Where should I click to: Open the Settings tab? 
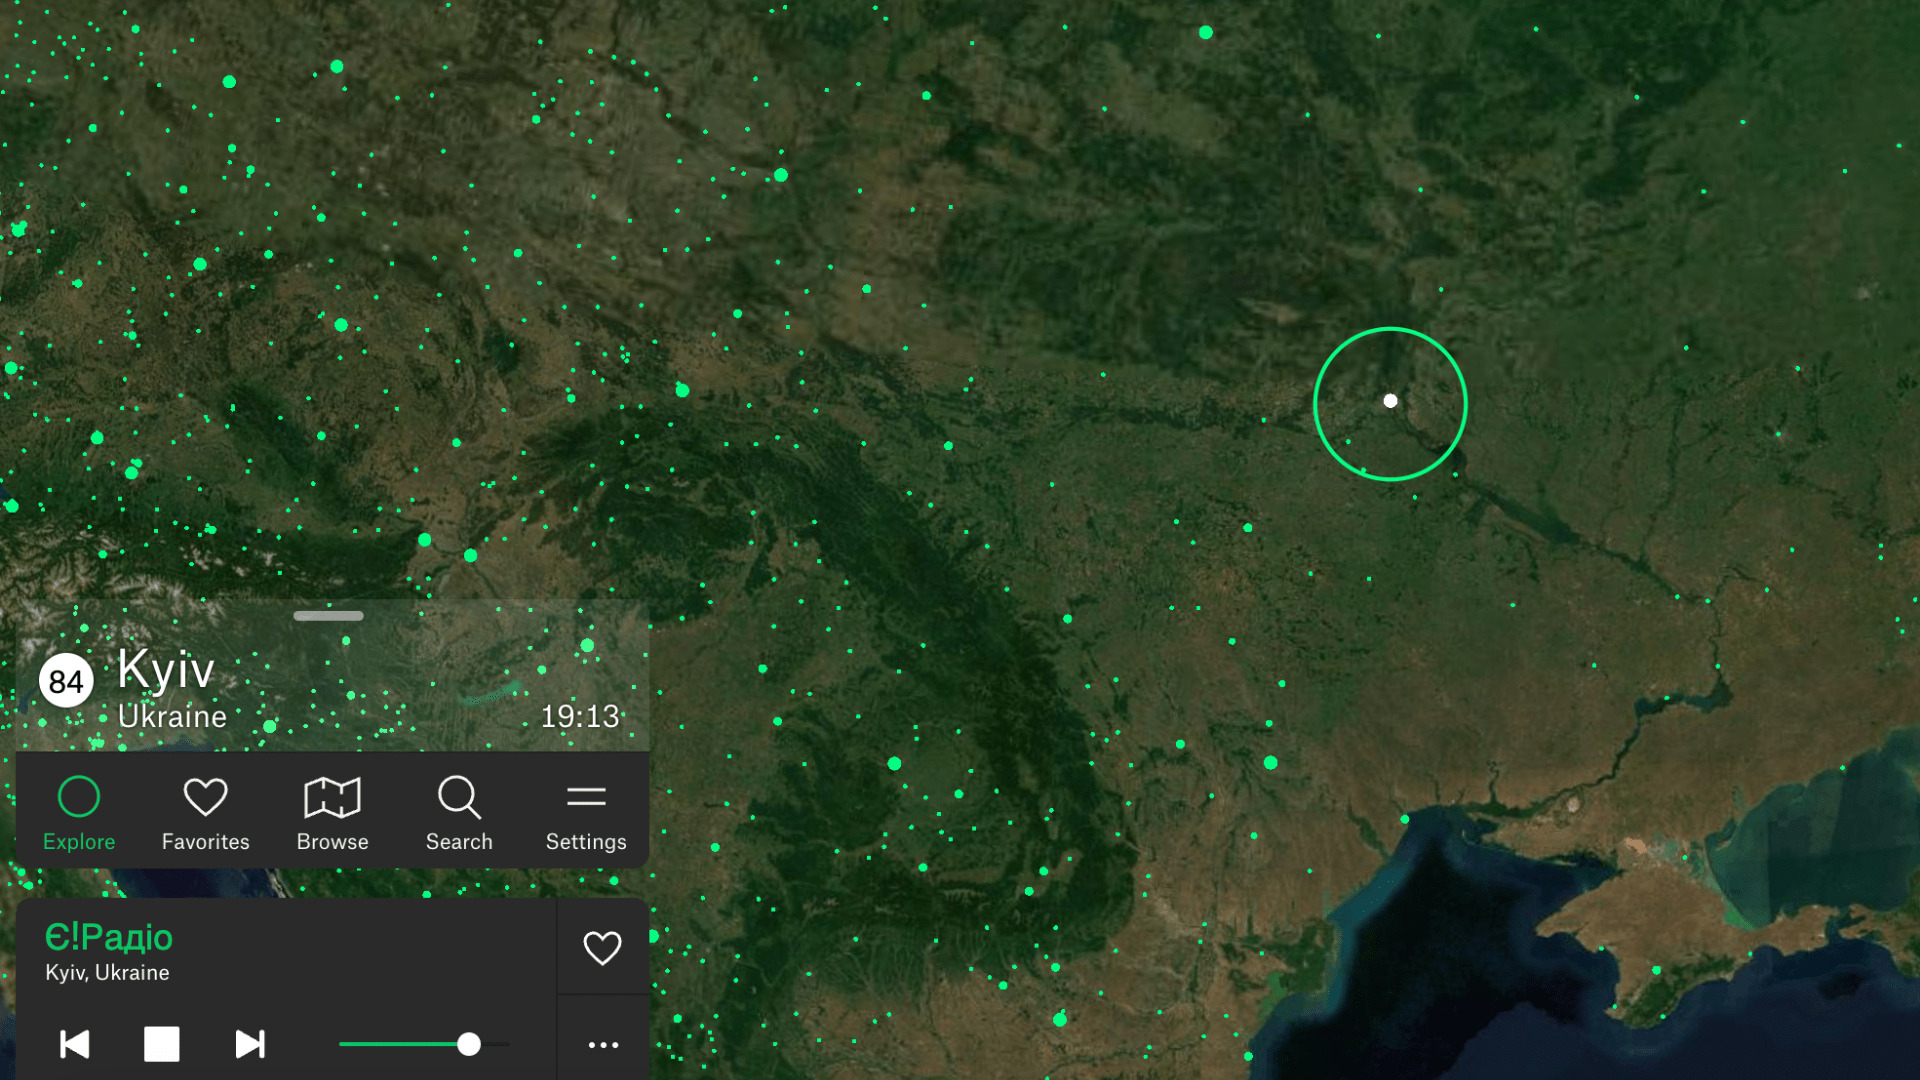(x=586, y=813)
